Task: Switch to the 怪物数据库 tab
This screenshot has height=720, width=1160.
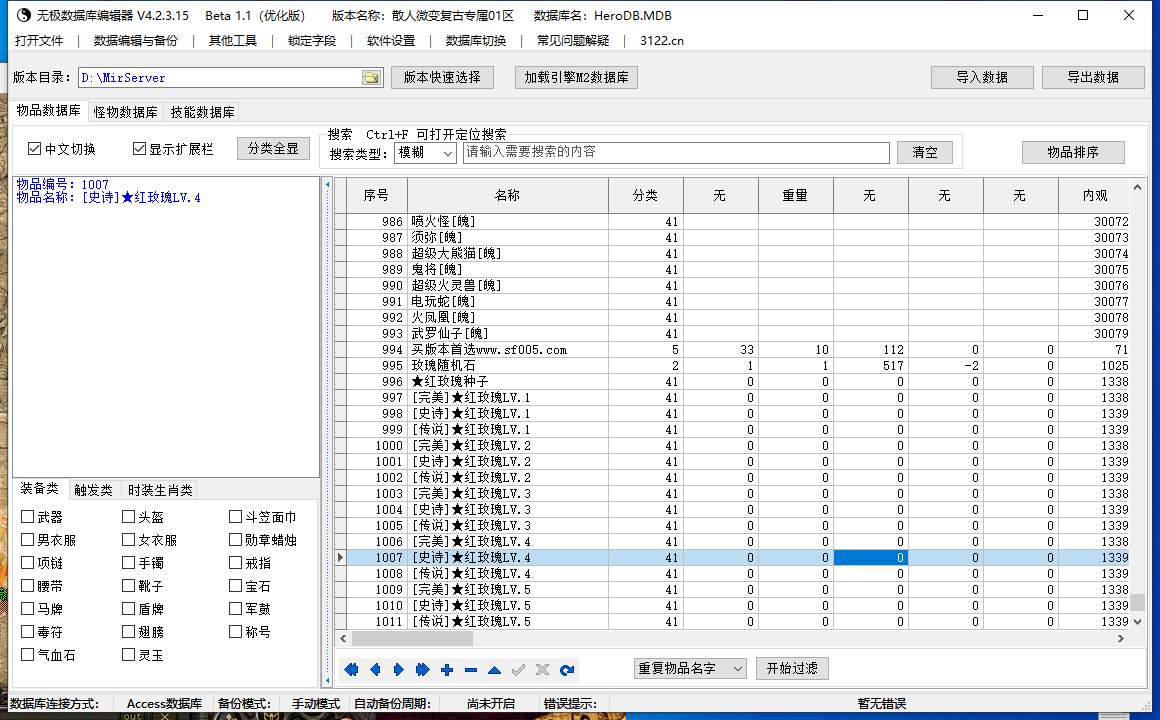Action: (x=126, y=112)
